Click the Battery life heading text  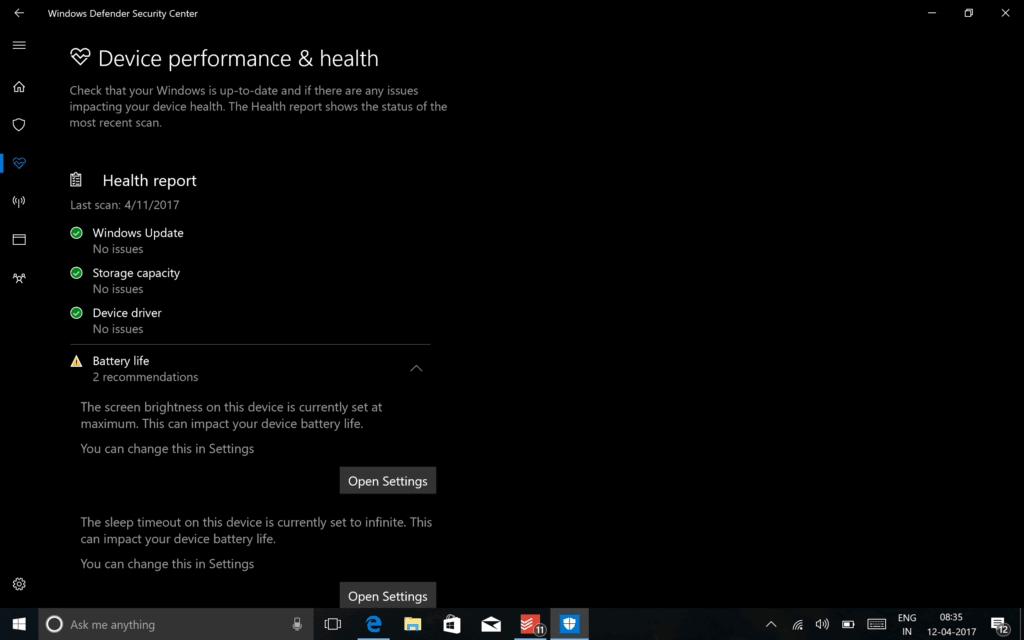coord(121,361)
